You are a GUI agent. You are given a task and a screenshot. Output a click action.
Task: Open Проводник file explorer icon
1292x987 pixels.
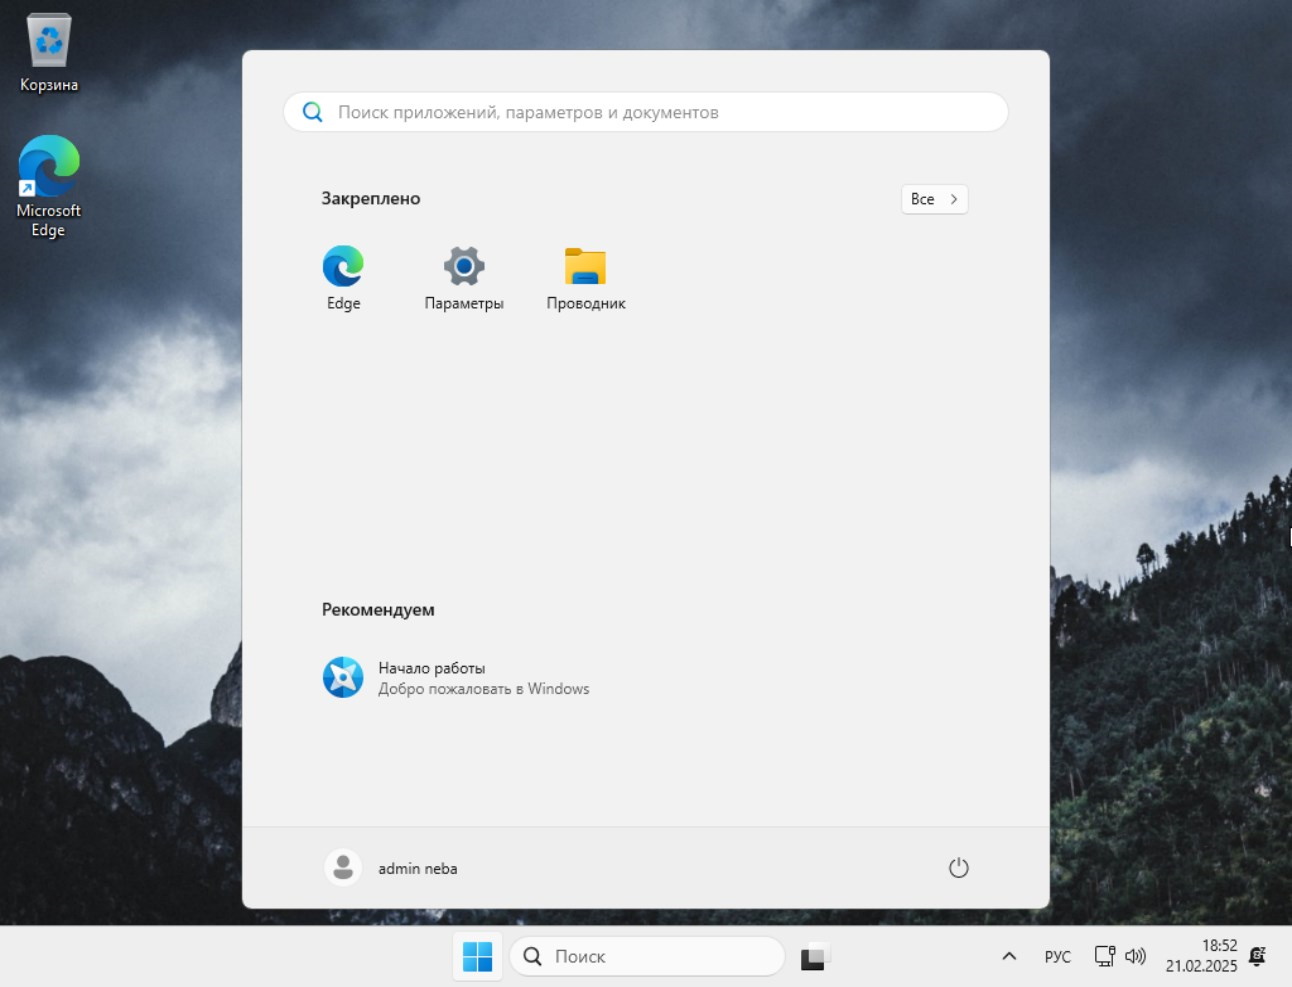(586, 277)
